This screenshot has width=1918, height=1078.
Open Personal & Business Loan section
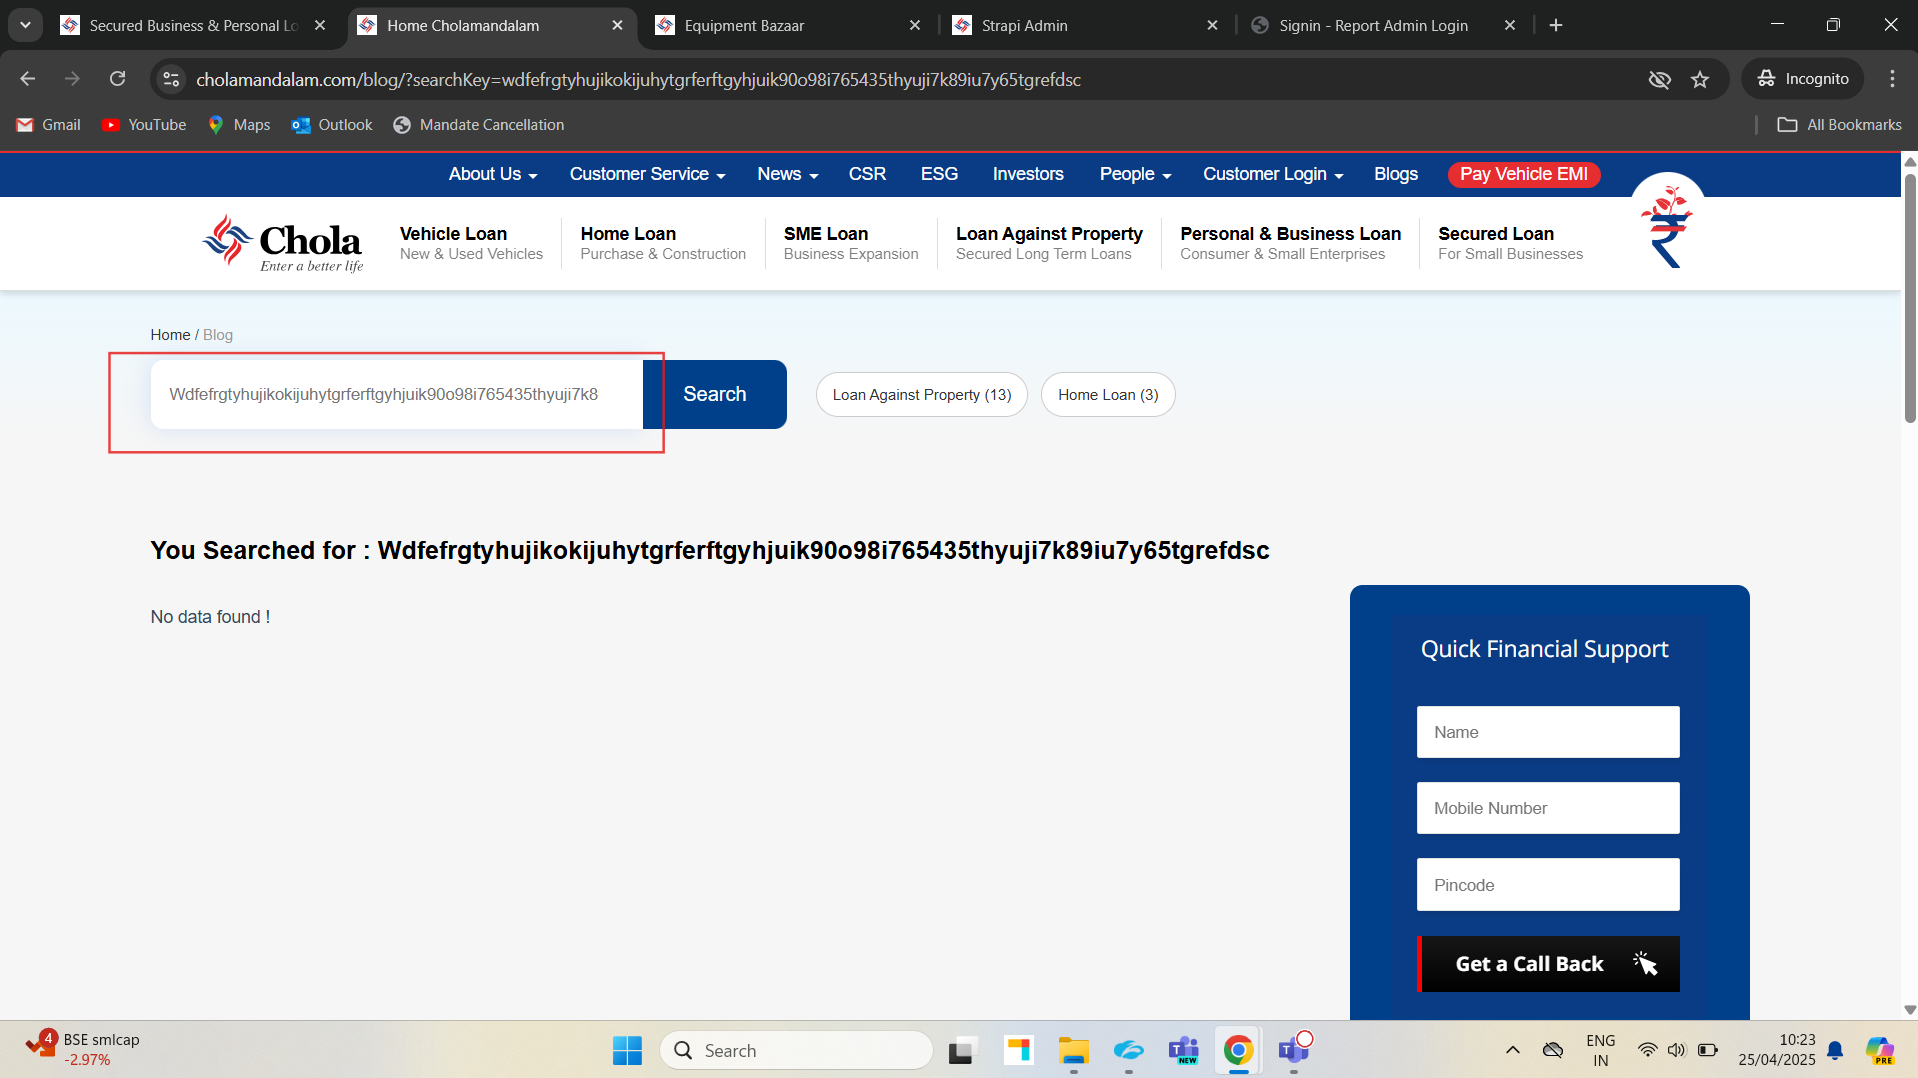coord(1290,243)
